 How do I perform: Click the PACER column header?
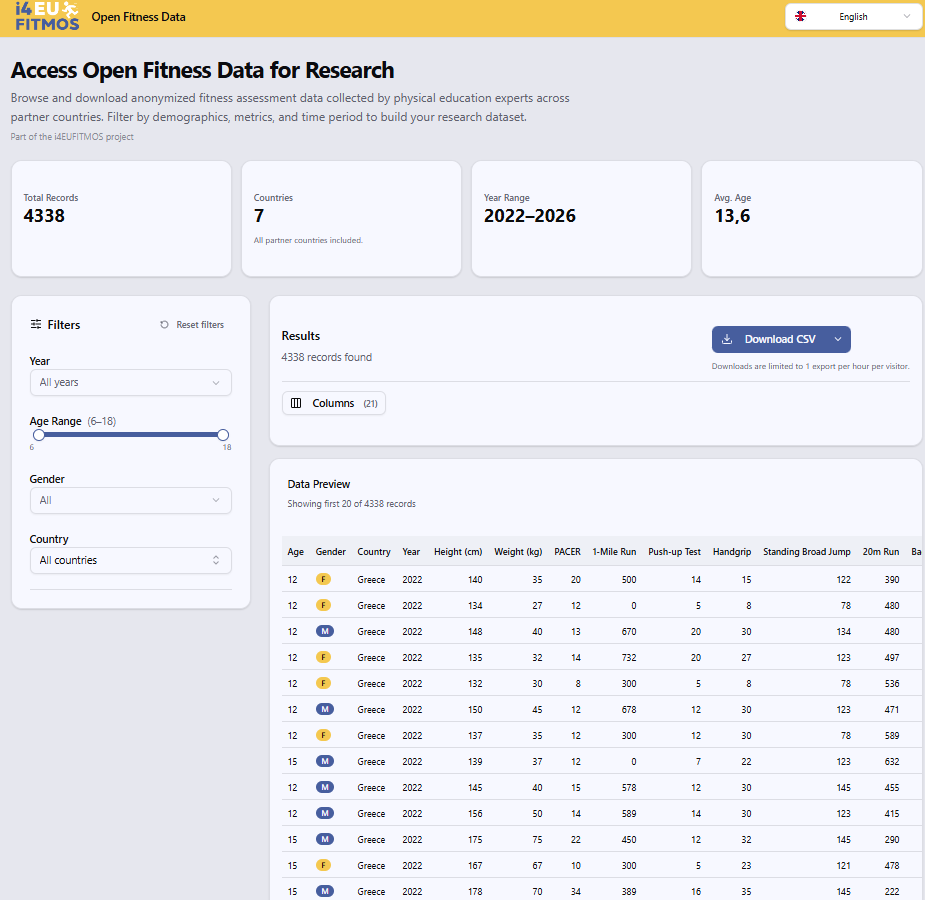[x=568, y=552]
